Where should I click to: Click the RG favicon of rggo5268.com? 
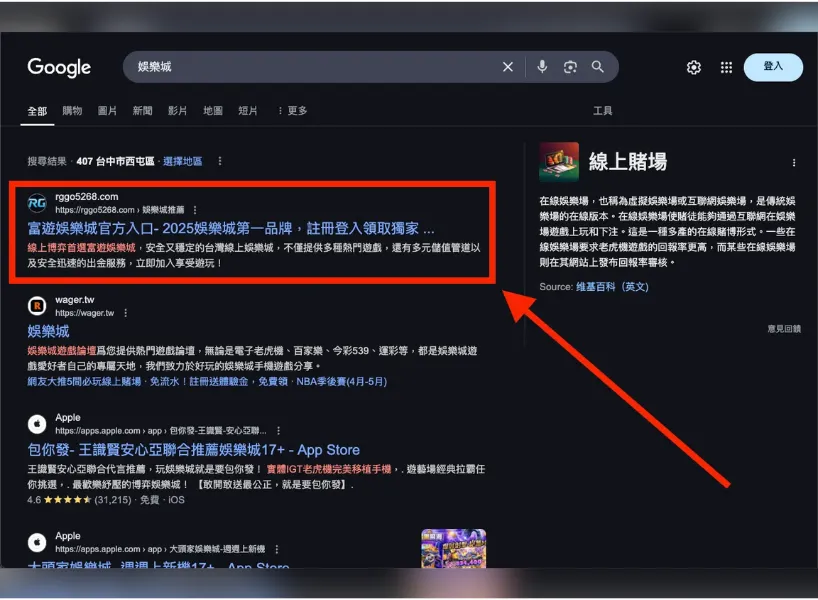(x=37, y=203)
